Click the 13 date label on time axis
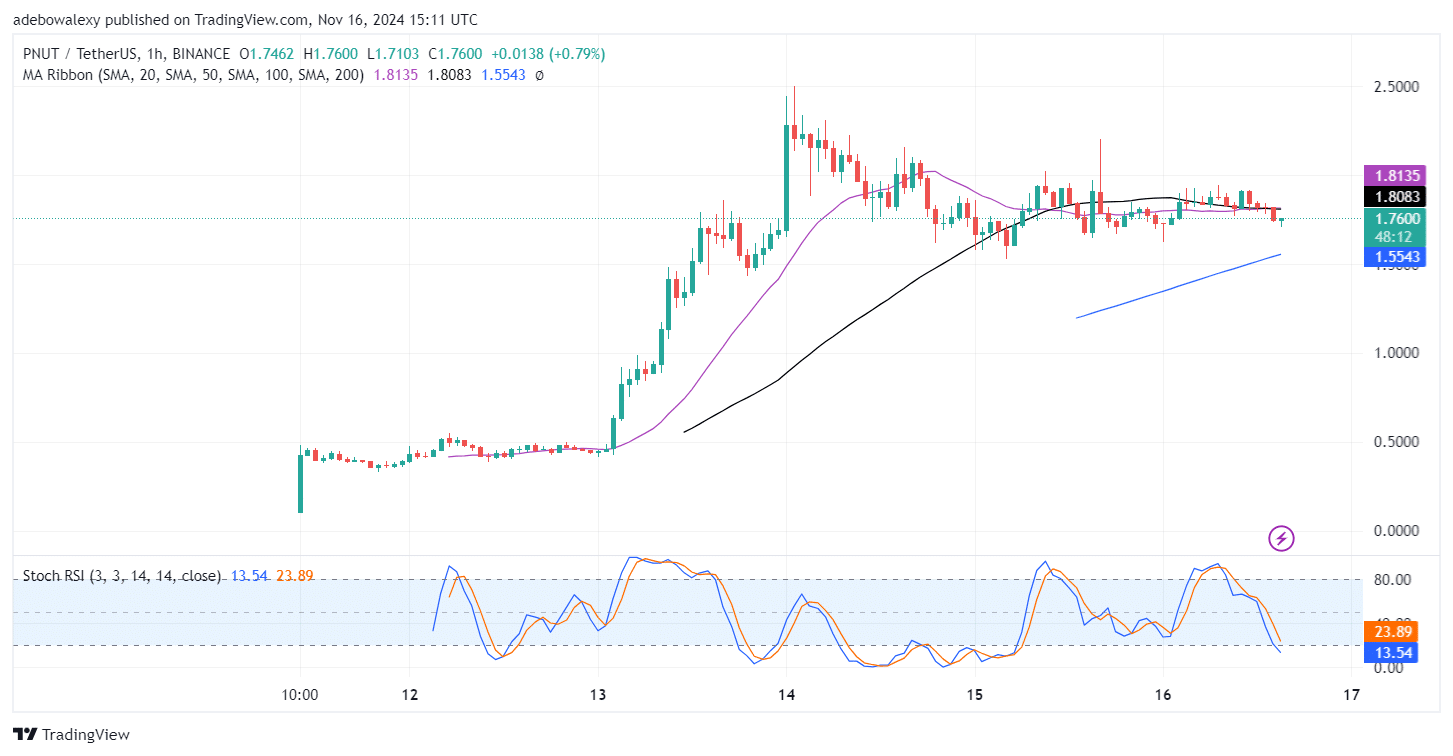1453x756 pixels. click(598, 695)
